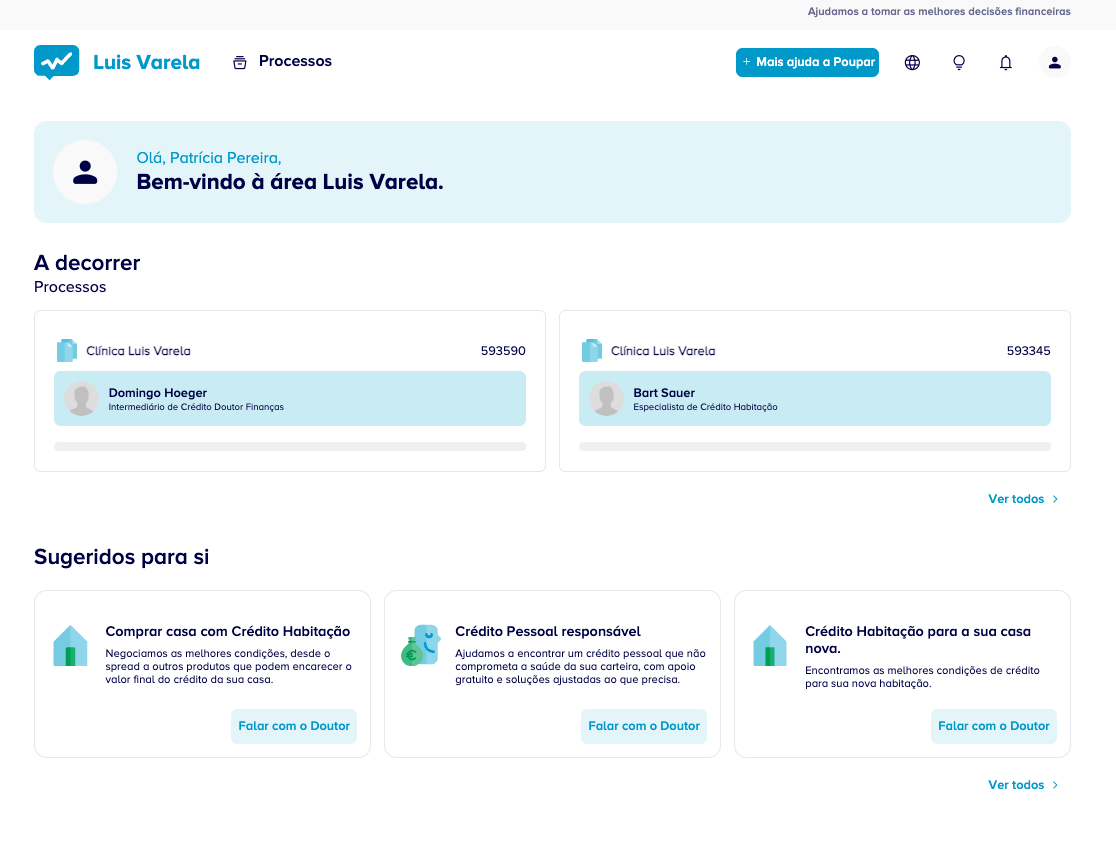The height and width of the screenshot is (845, 1116).
Task: Open the Processos menu item
Action: pyautogui.click(x=282, y=62)
